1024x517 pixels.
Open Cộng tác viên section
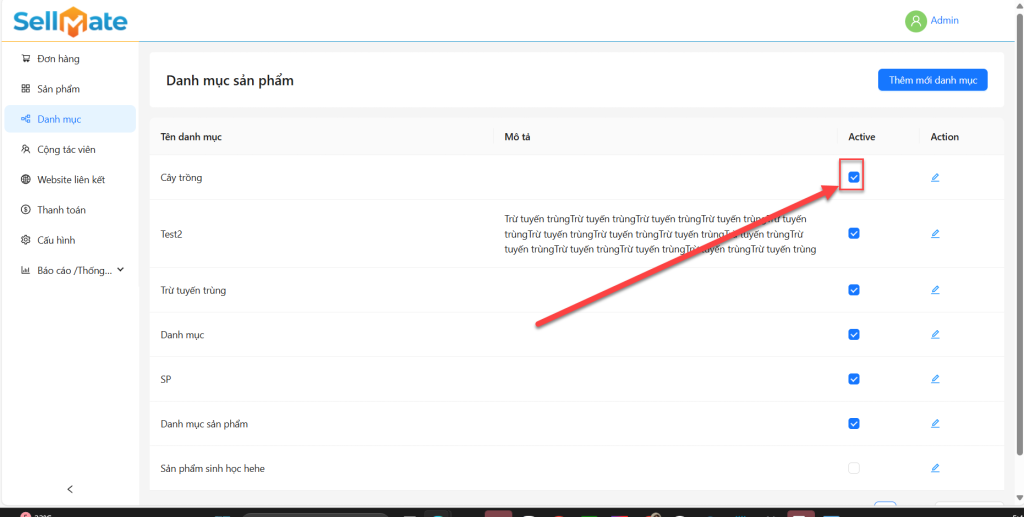(x=66, y=150)
